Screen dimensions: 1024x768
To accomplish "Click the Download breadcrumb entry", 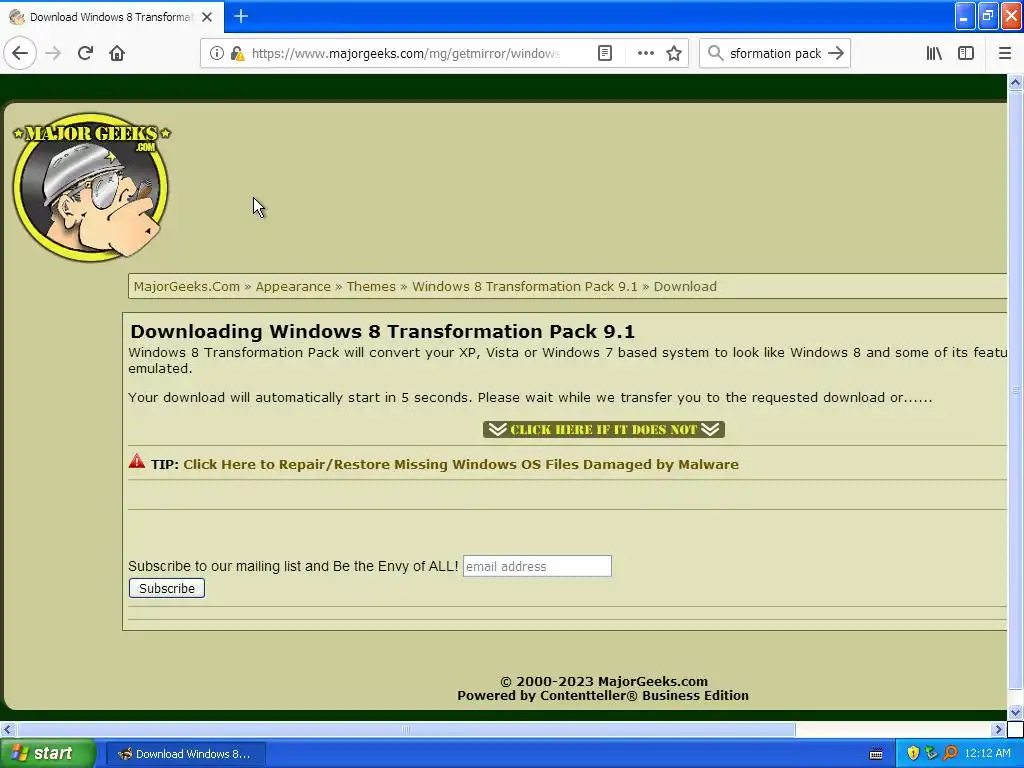I will pyautogui.click(x=685, y=287).
